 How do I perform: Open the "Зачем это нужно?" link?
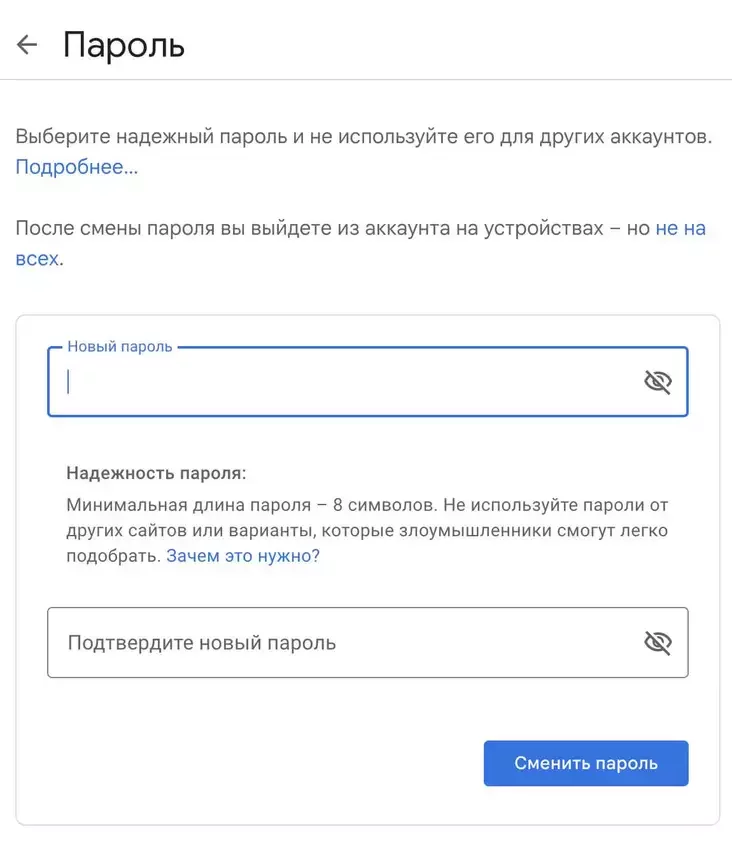pos(243,556)
